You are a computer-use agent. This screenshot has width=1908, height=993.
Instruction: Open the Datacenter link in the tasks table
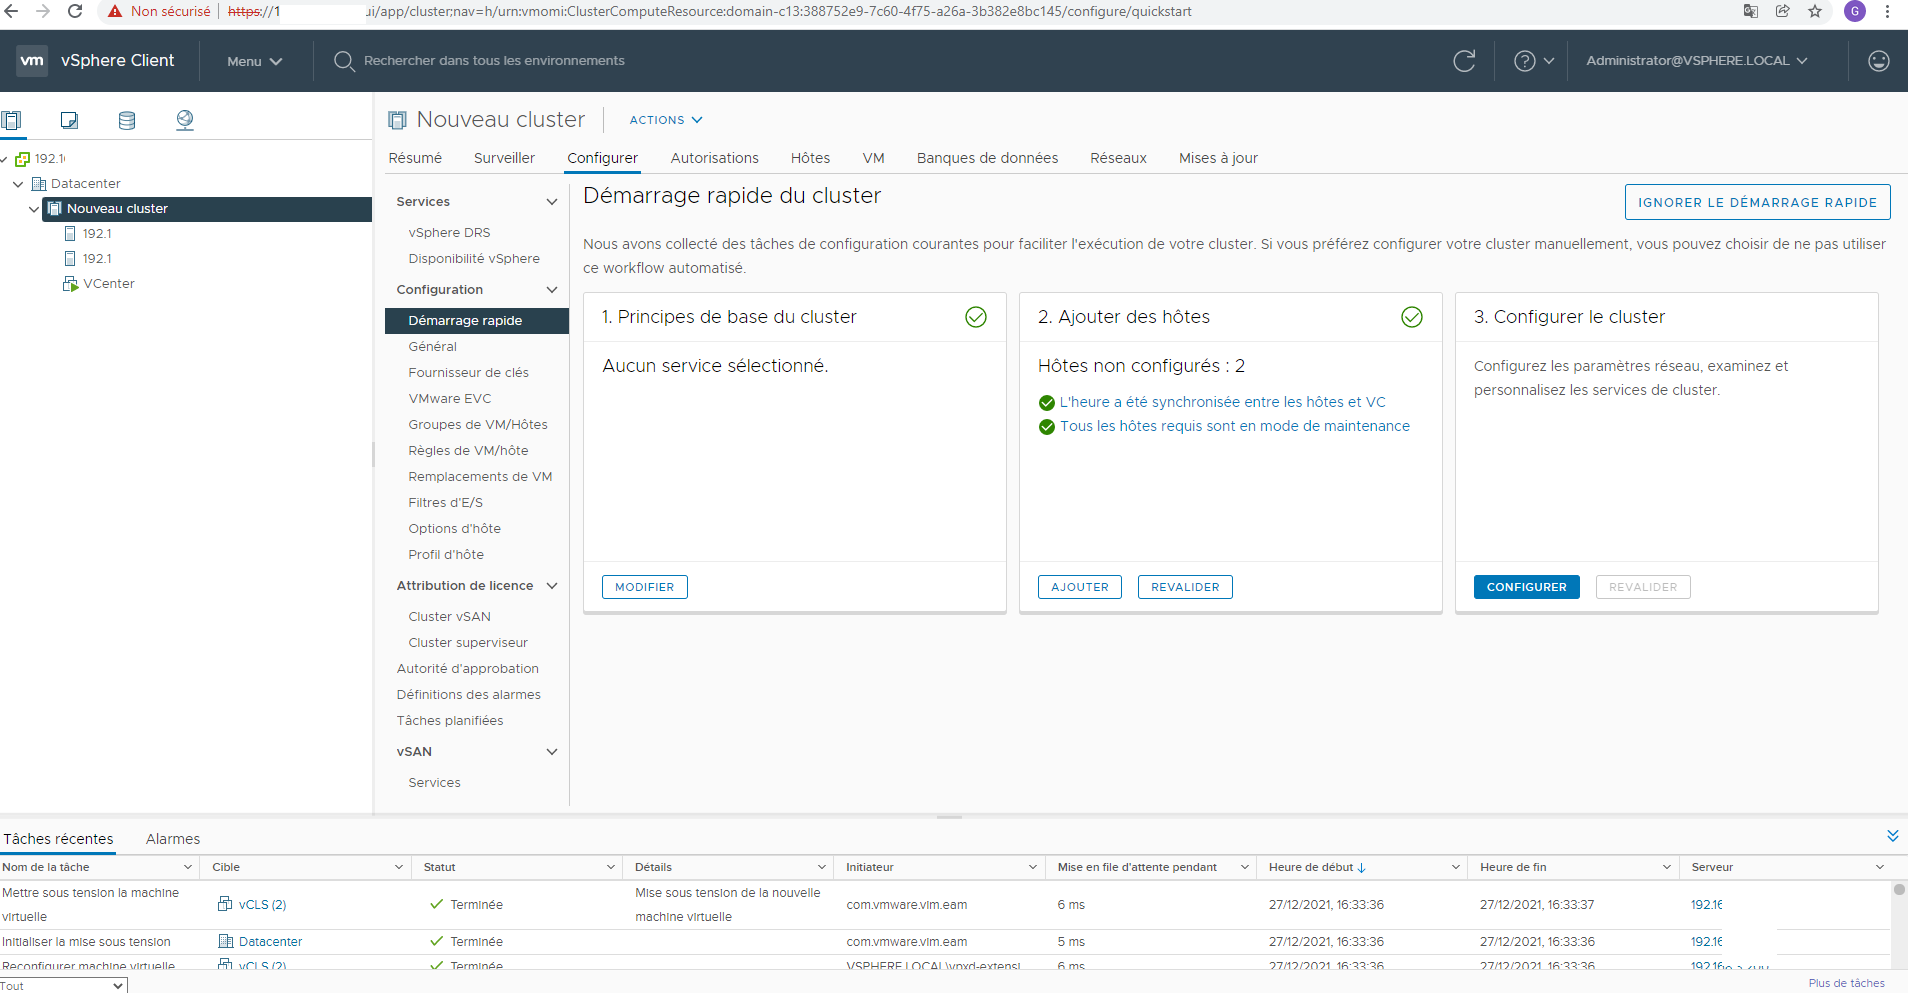click(x=270, y=942)
